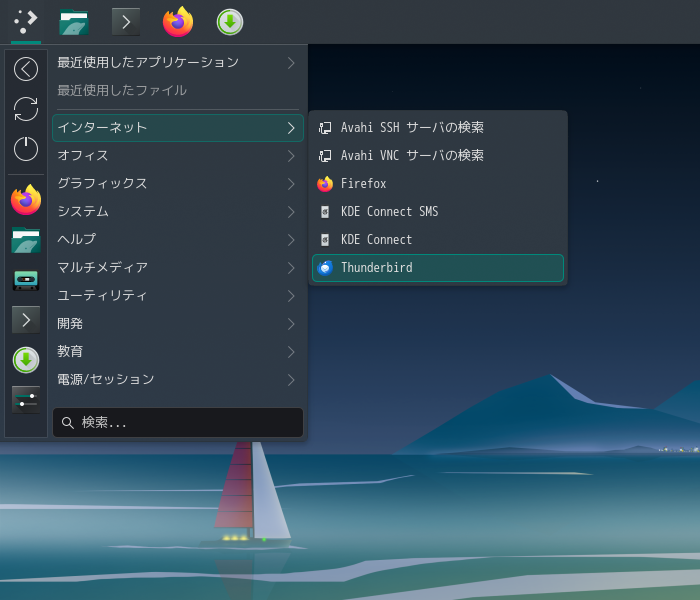Open the application launcher in the panel
Screen dimensions: 700x600
[25, 22]
